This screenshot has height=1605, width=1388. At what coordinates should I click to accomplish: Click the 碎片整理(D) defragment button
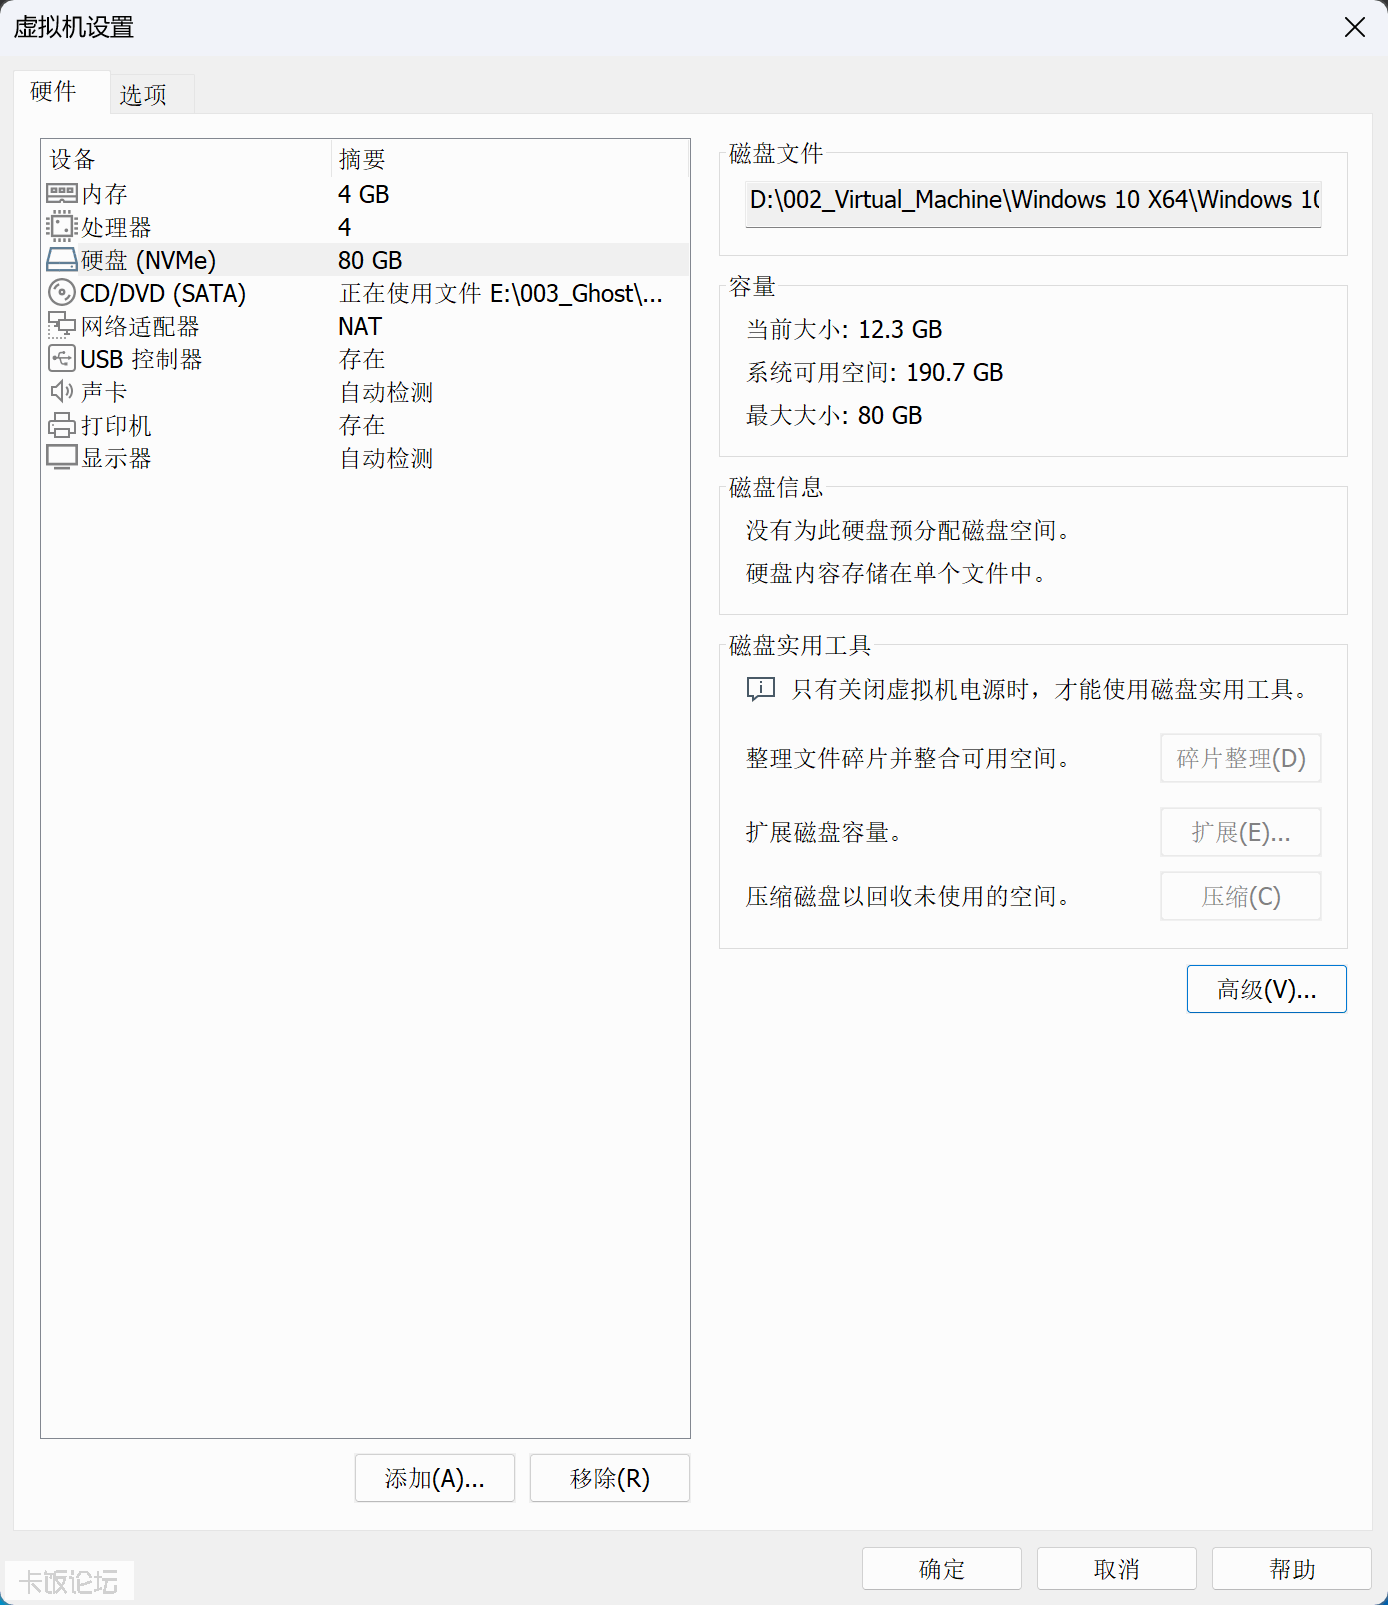pos(1241,758)
